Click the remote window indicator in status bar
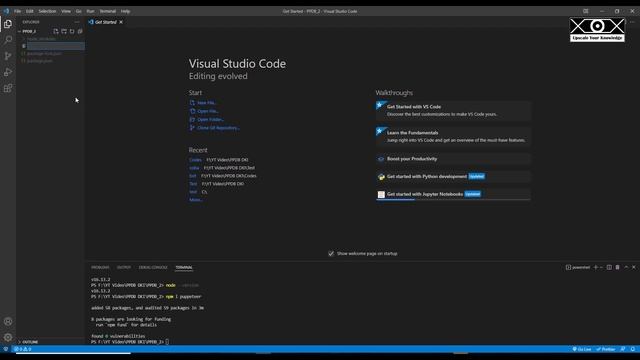 (6, 349)
